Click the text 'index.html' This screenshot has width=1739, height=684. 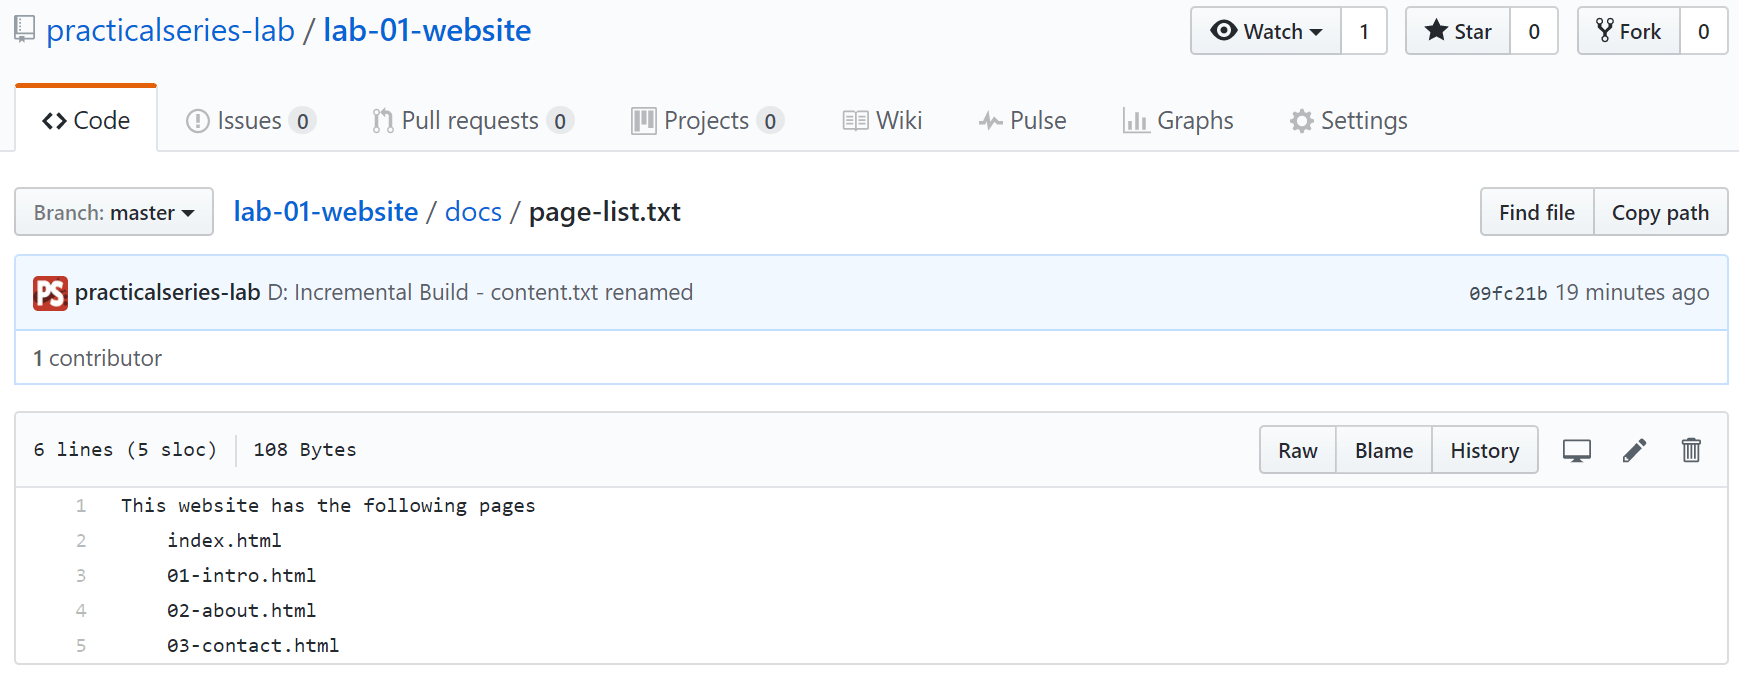click(224, 541)
